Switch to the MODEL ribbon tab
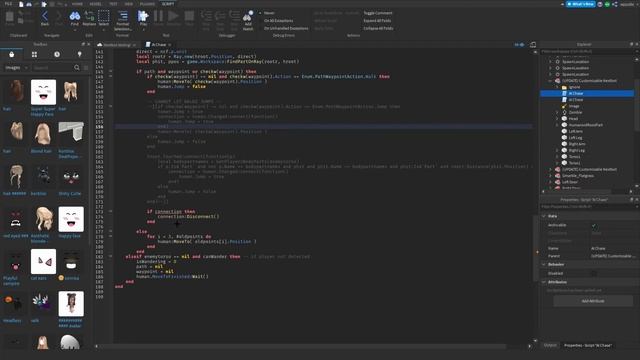Viewport: 640px width, 360px height. [96, 4]
